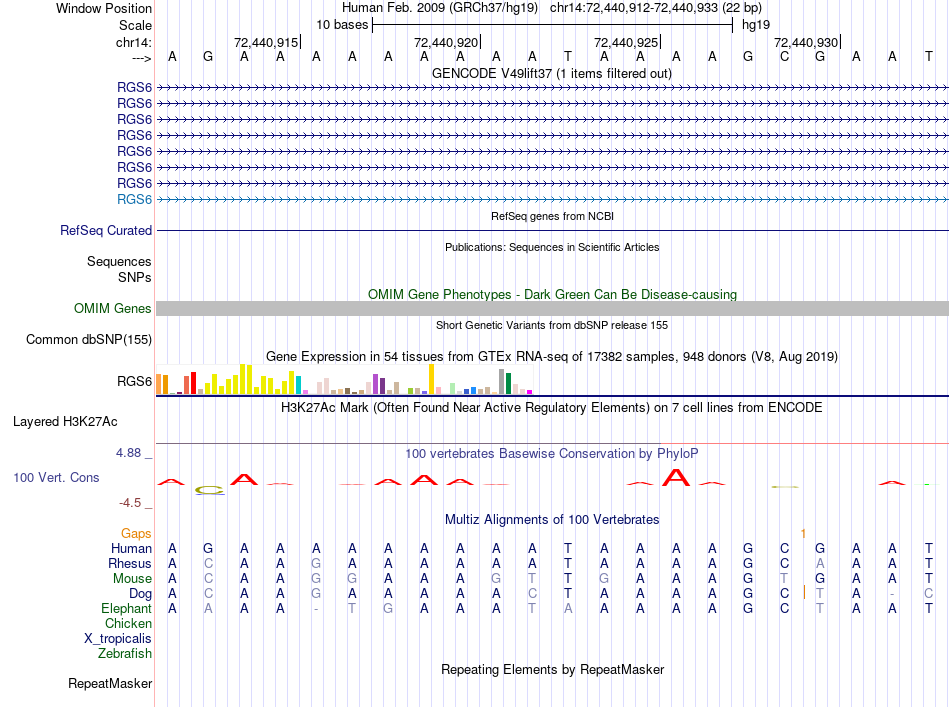The width and height of the screenshot is (950, 707).
Task: Click Repeating Elements by RepeatMasker title
Action: tap(552, 669)
